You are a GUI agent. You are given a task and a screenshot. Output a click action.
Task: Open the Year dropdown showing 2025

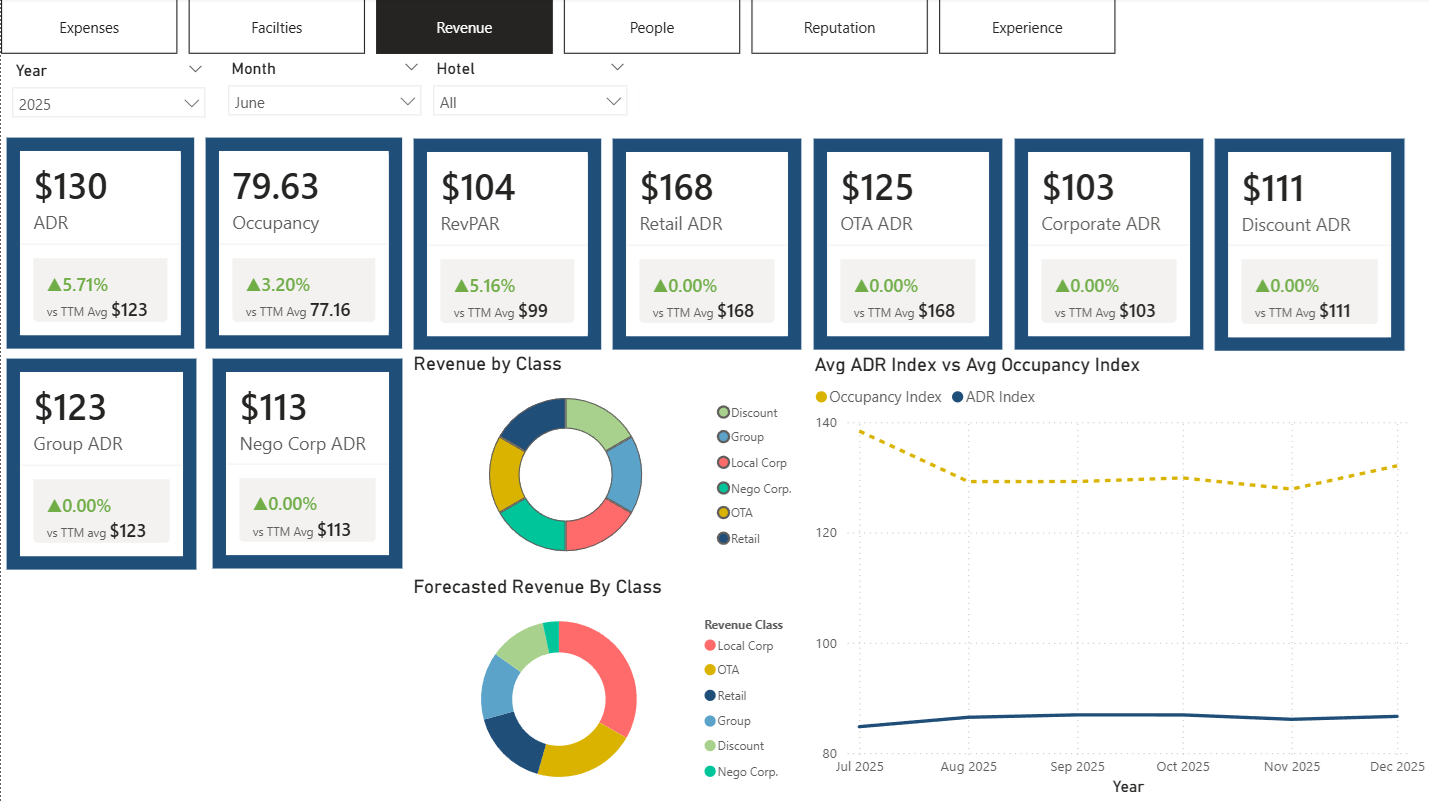109,103
